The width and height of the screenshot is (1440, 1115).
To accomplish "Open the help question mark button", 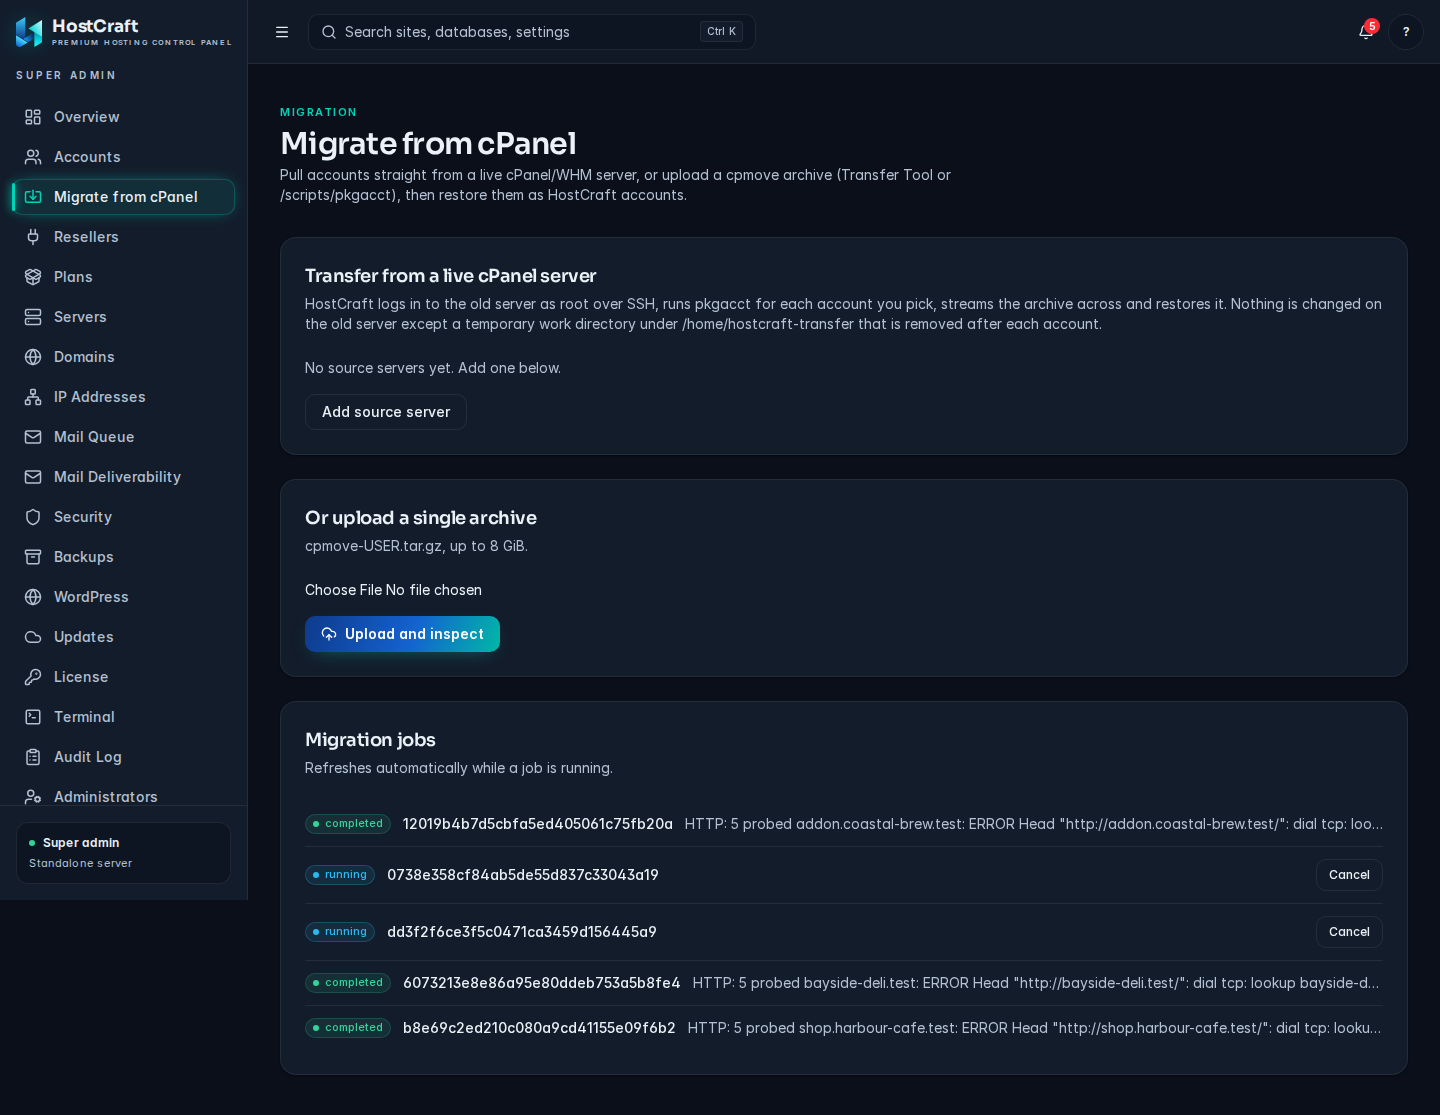I will coord(1406,32).
